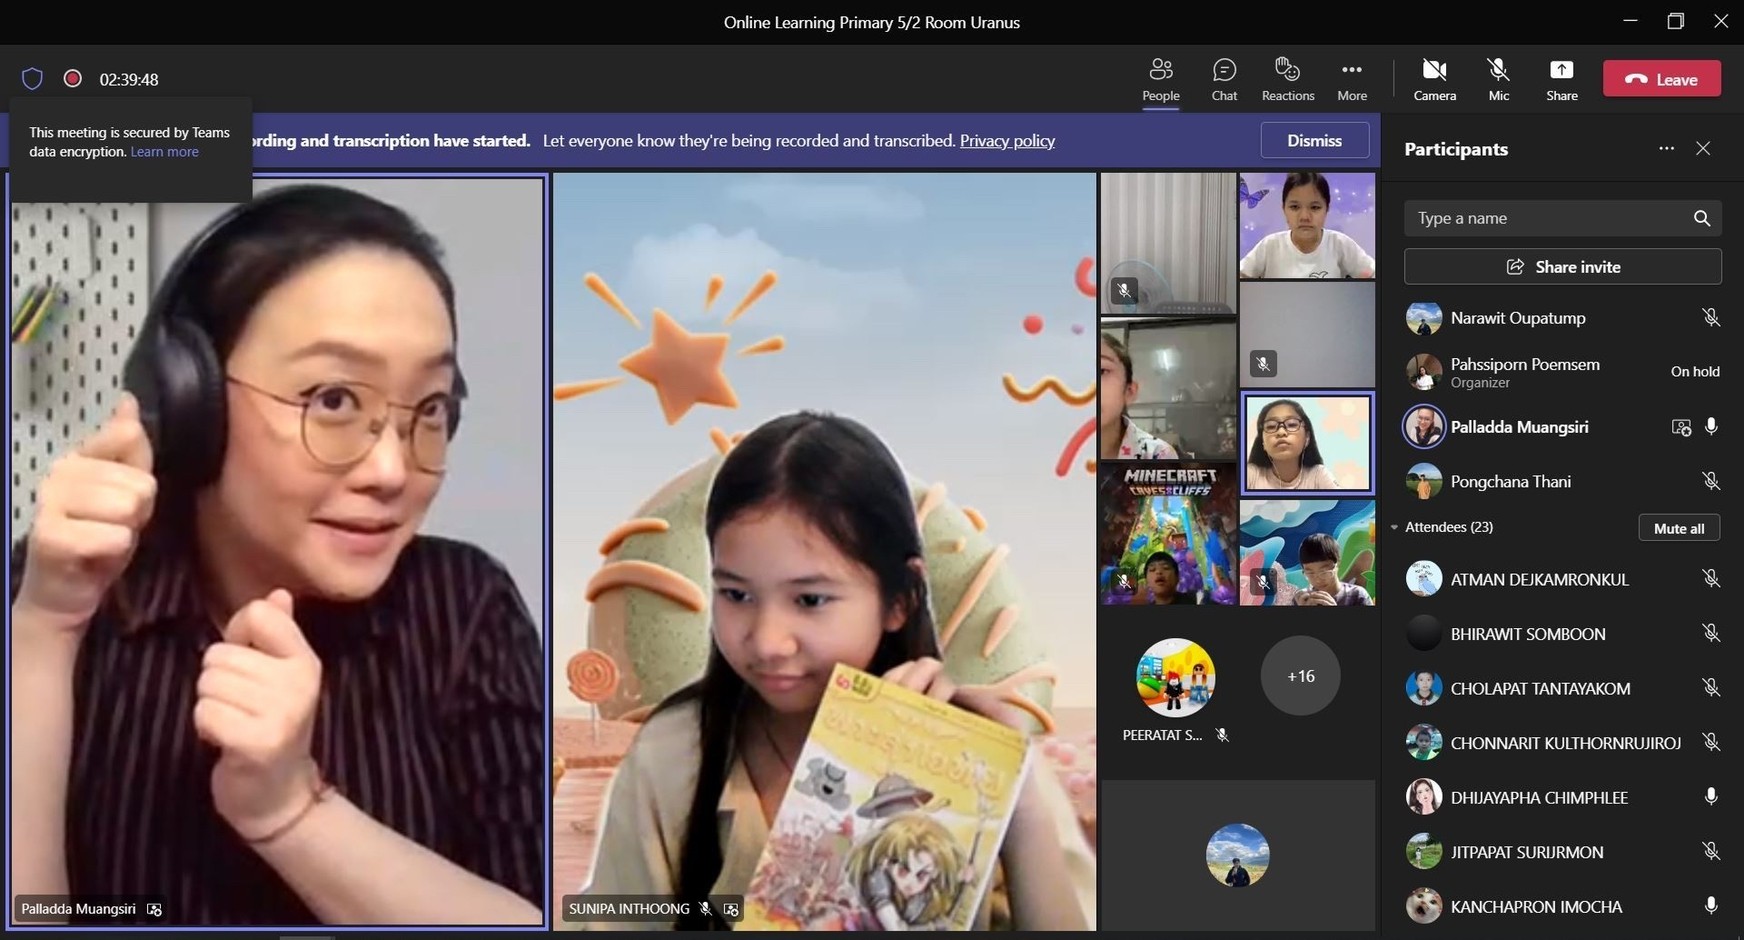Toggle the Camera on
Viewport: 1744px width, 940px height.
[x=1434, y=79]
